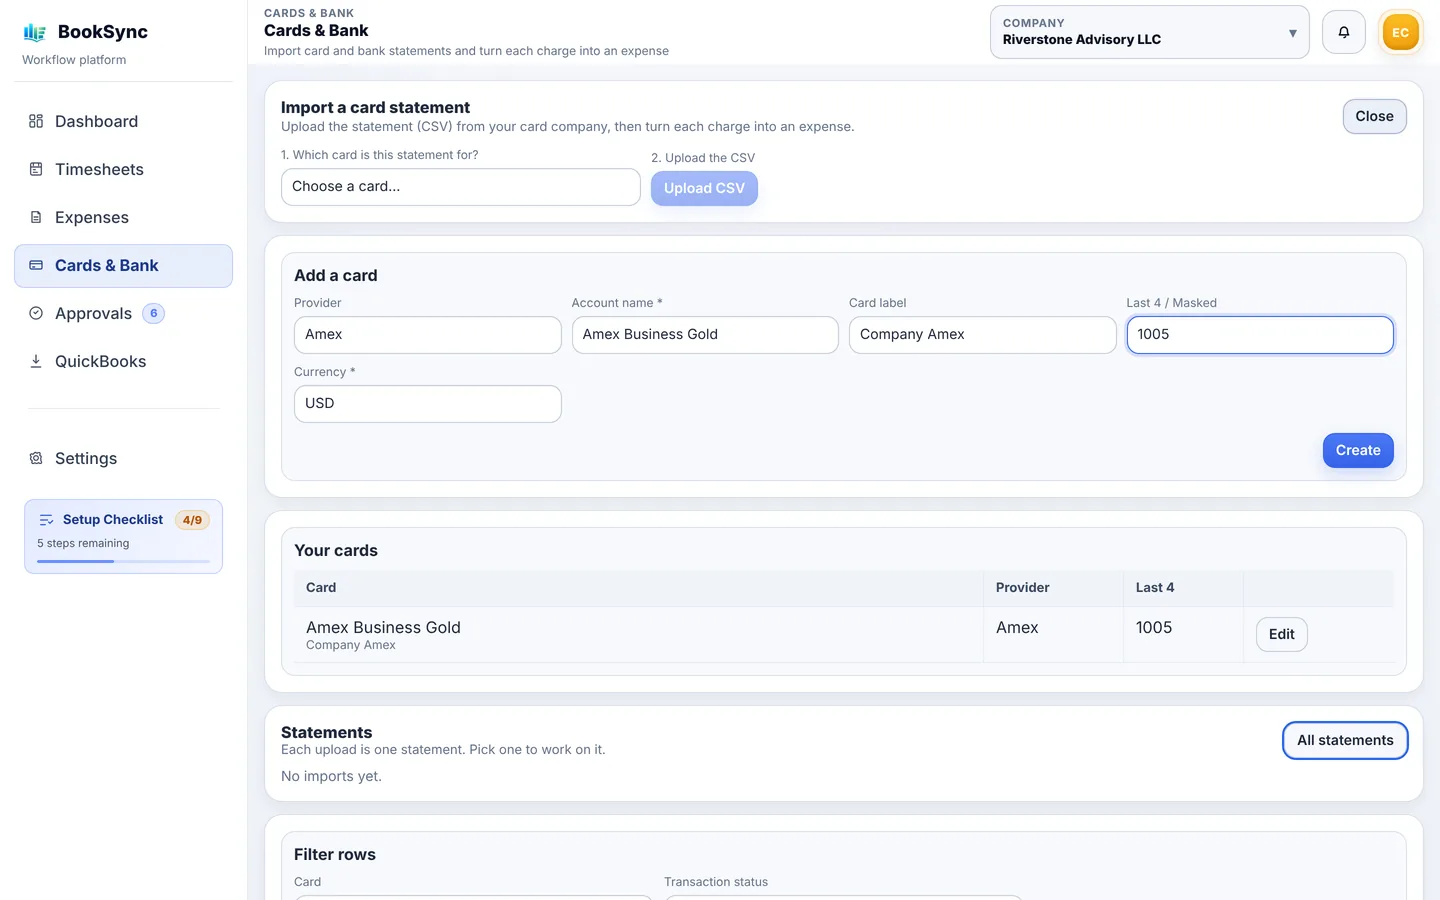
Task: Open the Provider dropdown showing Amex
Action: point(427,335)
